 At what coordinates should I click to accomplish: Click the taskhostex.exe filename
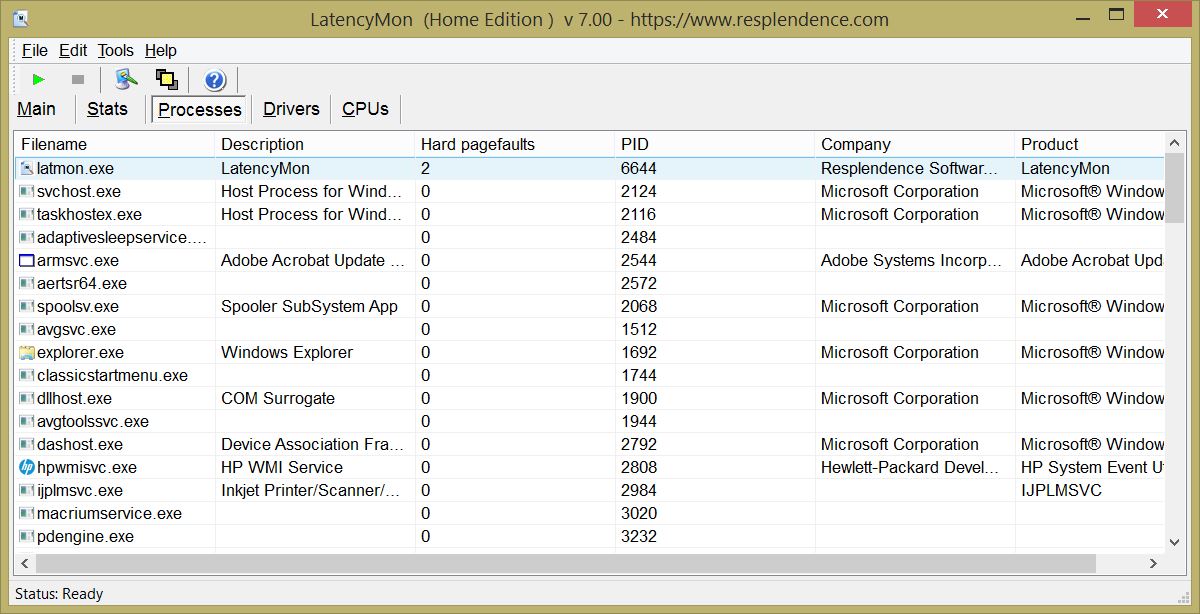click(90, 215)
